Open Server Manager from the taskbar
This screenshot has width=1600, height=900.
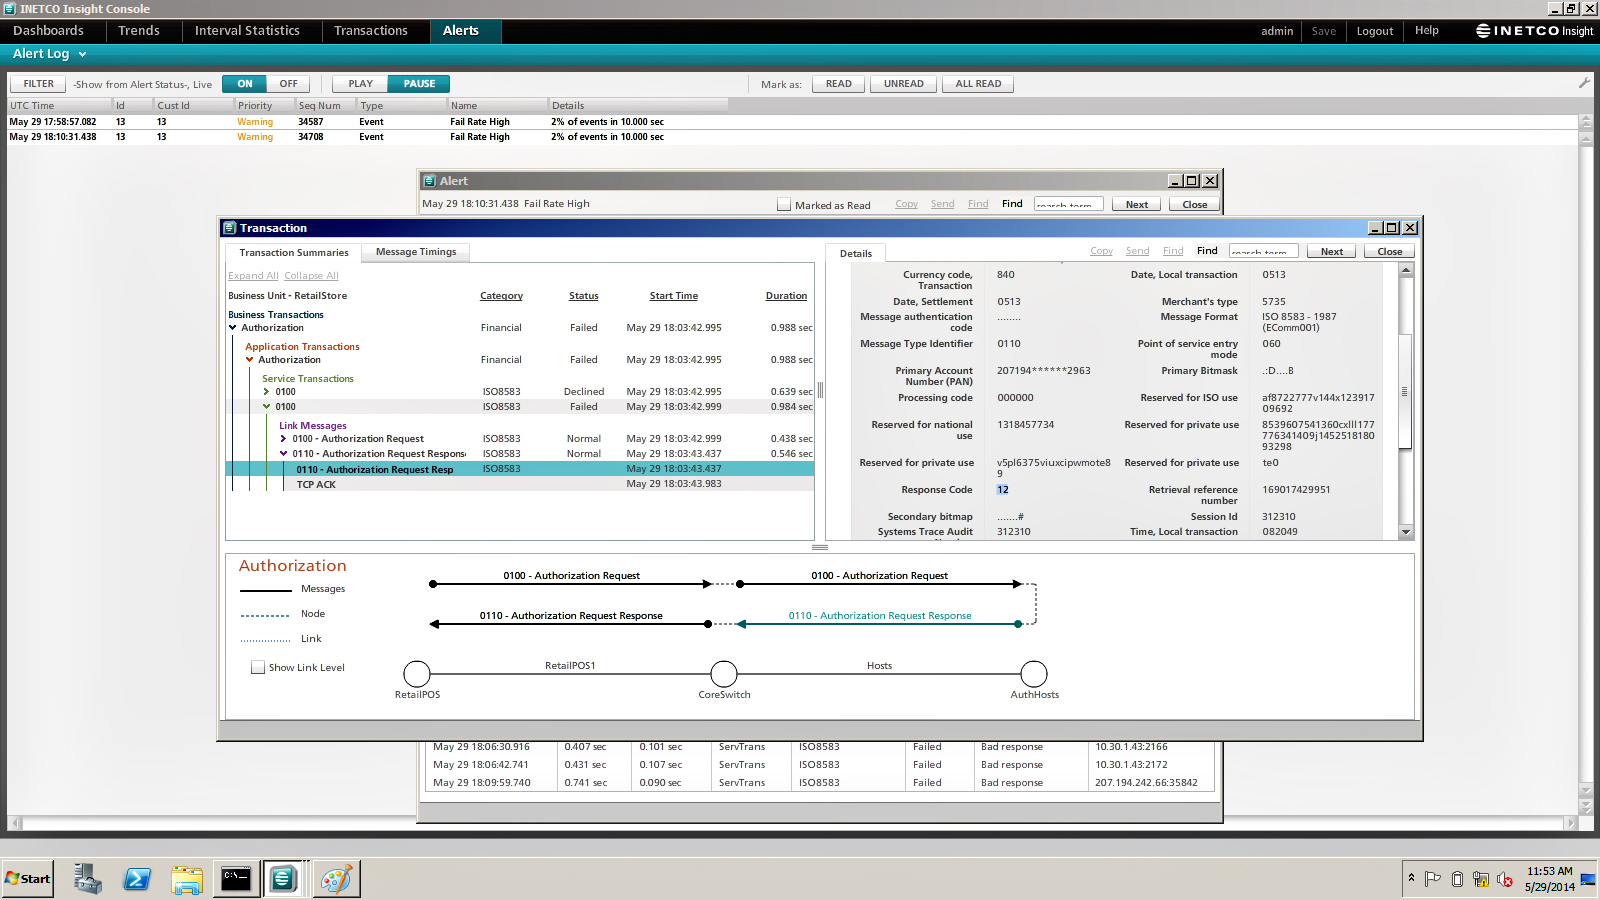(87, 879)
